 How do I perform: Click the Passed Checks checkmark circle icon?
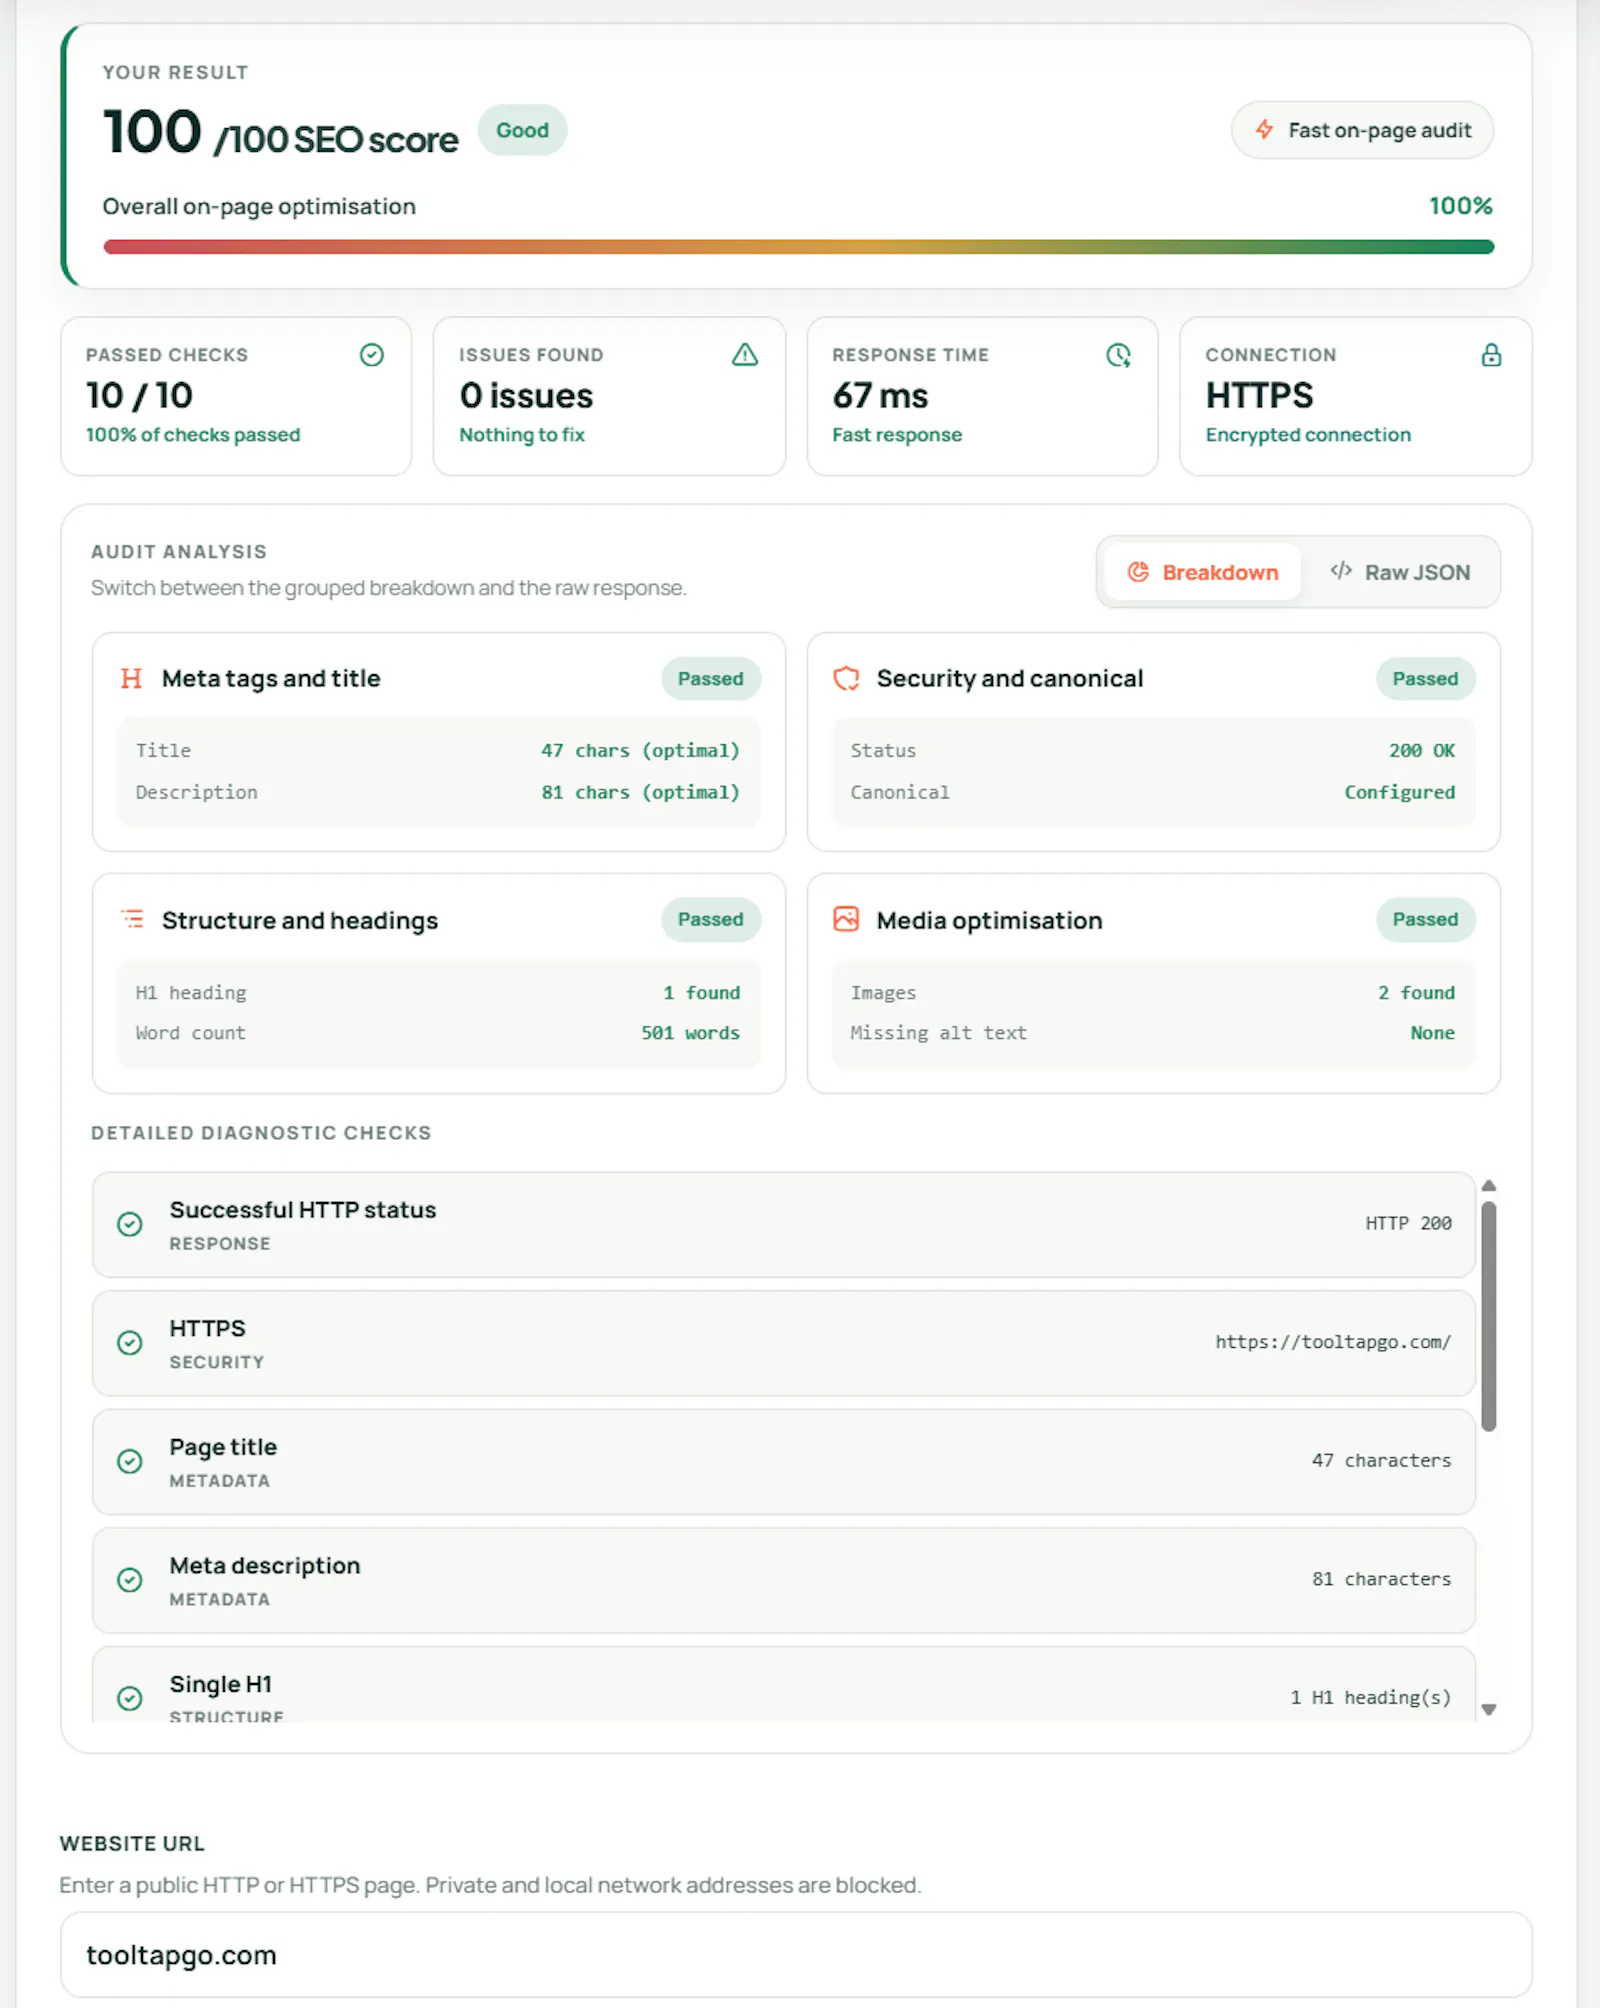(x=372, y=355)
